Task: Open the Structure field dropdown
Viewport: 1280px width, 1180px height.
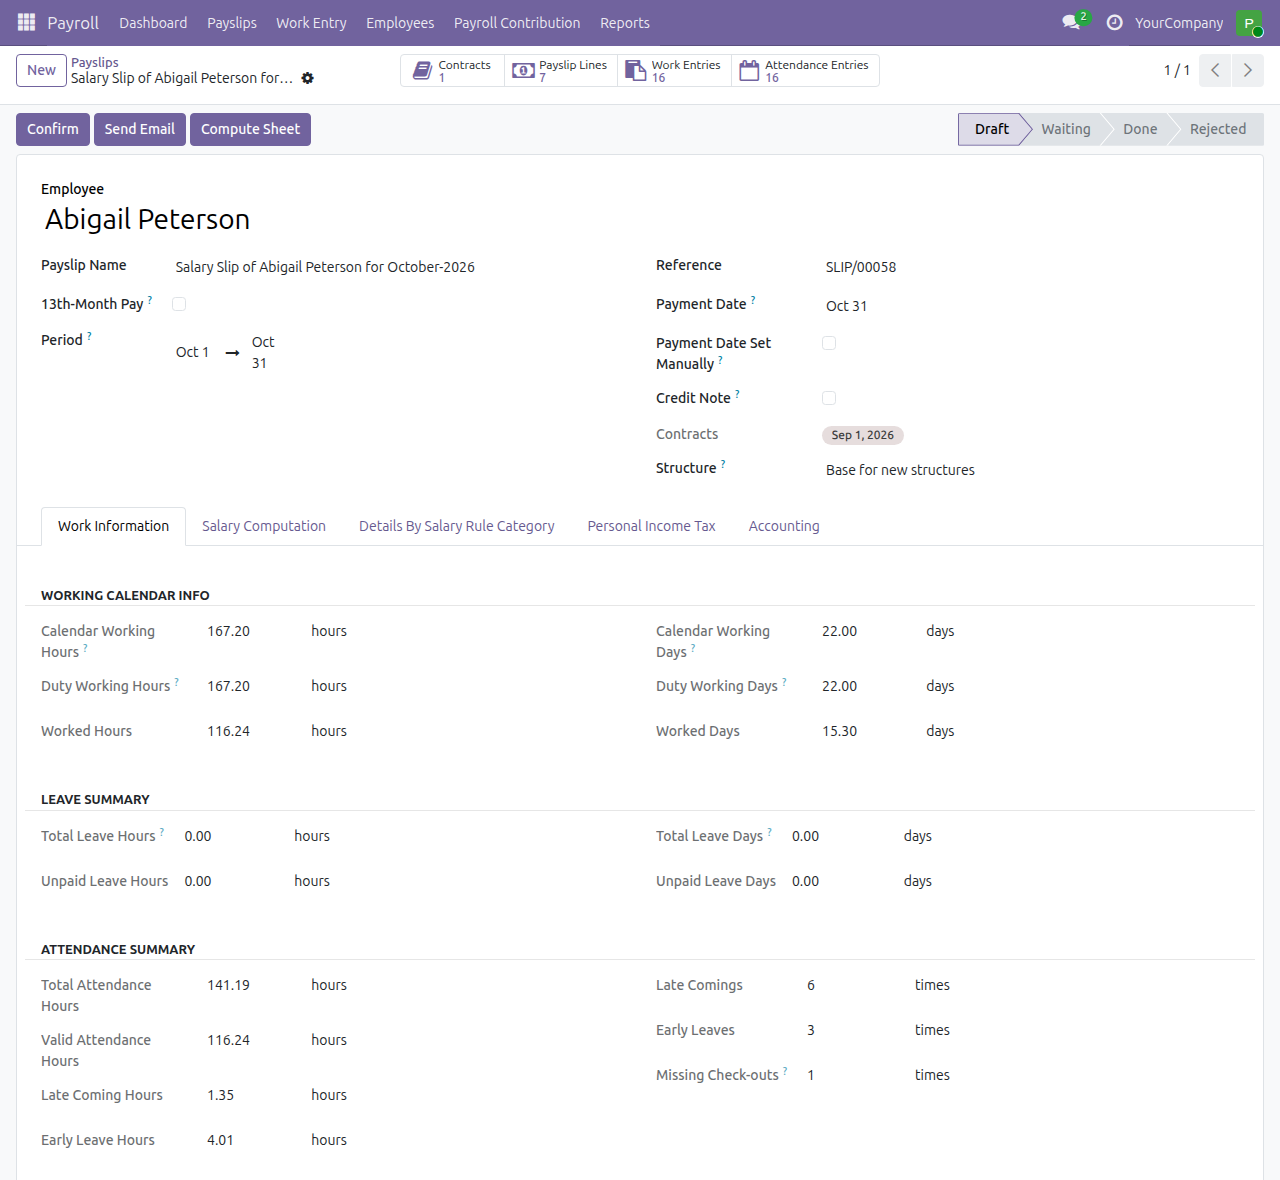Action: tap(1030, 470)
